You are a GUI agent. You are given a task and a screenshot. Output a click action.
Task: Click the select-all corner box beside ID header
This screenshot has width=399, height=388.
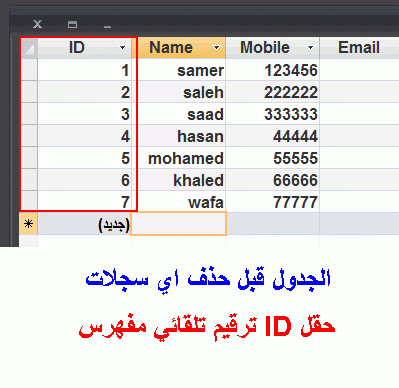tap(29, 48)
